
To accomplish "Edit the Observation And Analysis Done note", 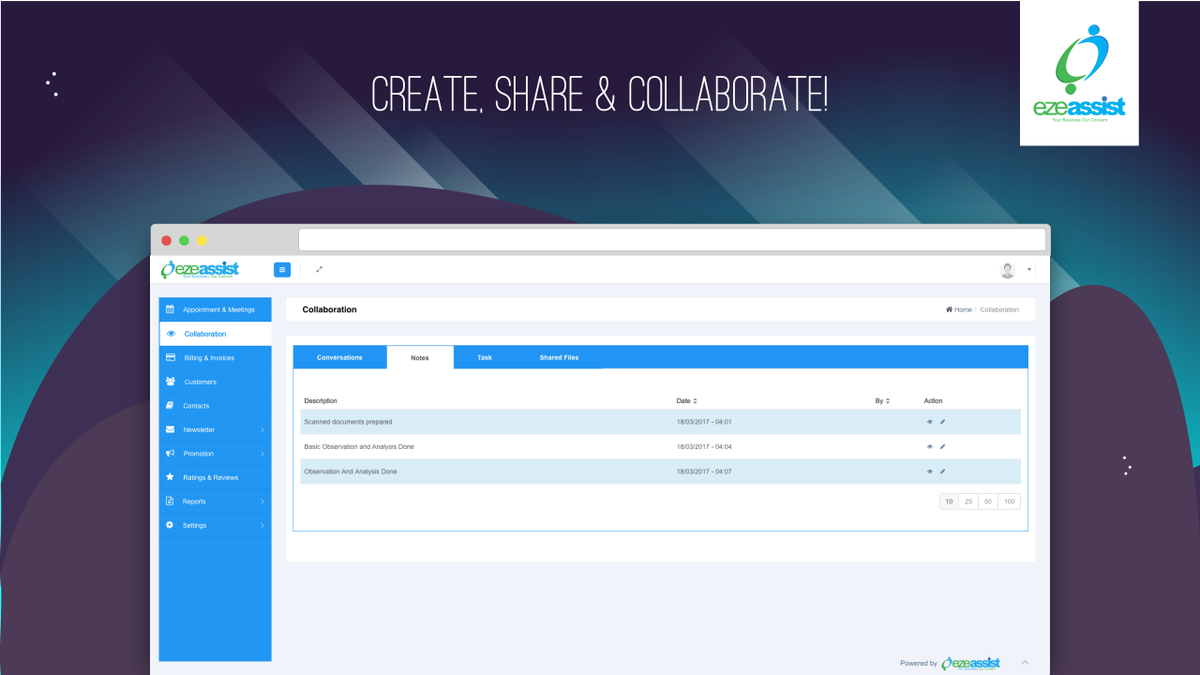I will tap(942, 471).
